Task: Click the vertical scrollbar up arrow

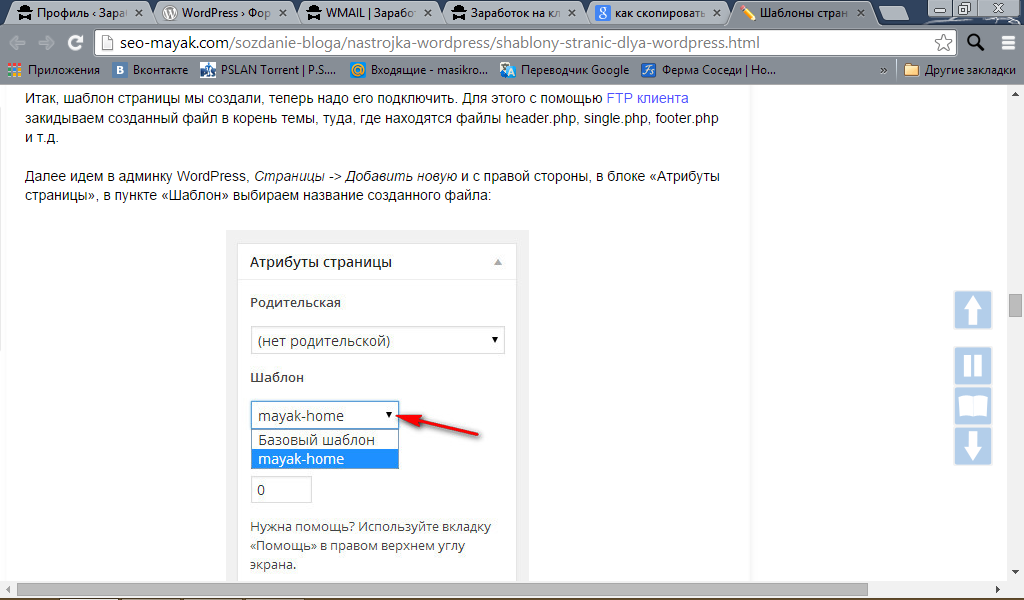Action: 1015,95
